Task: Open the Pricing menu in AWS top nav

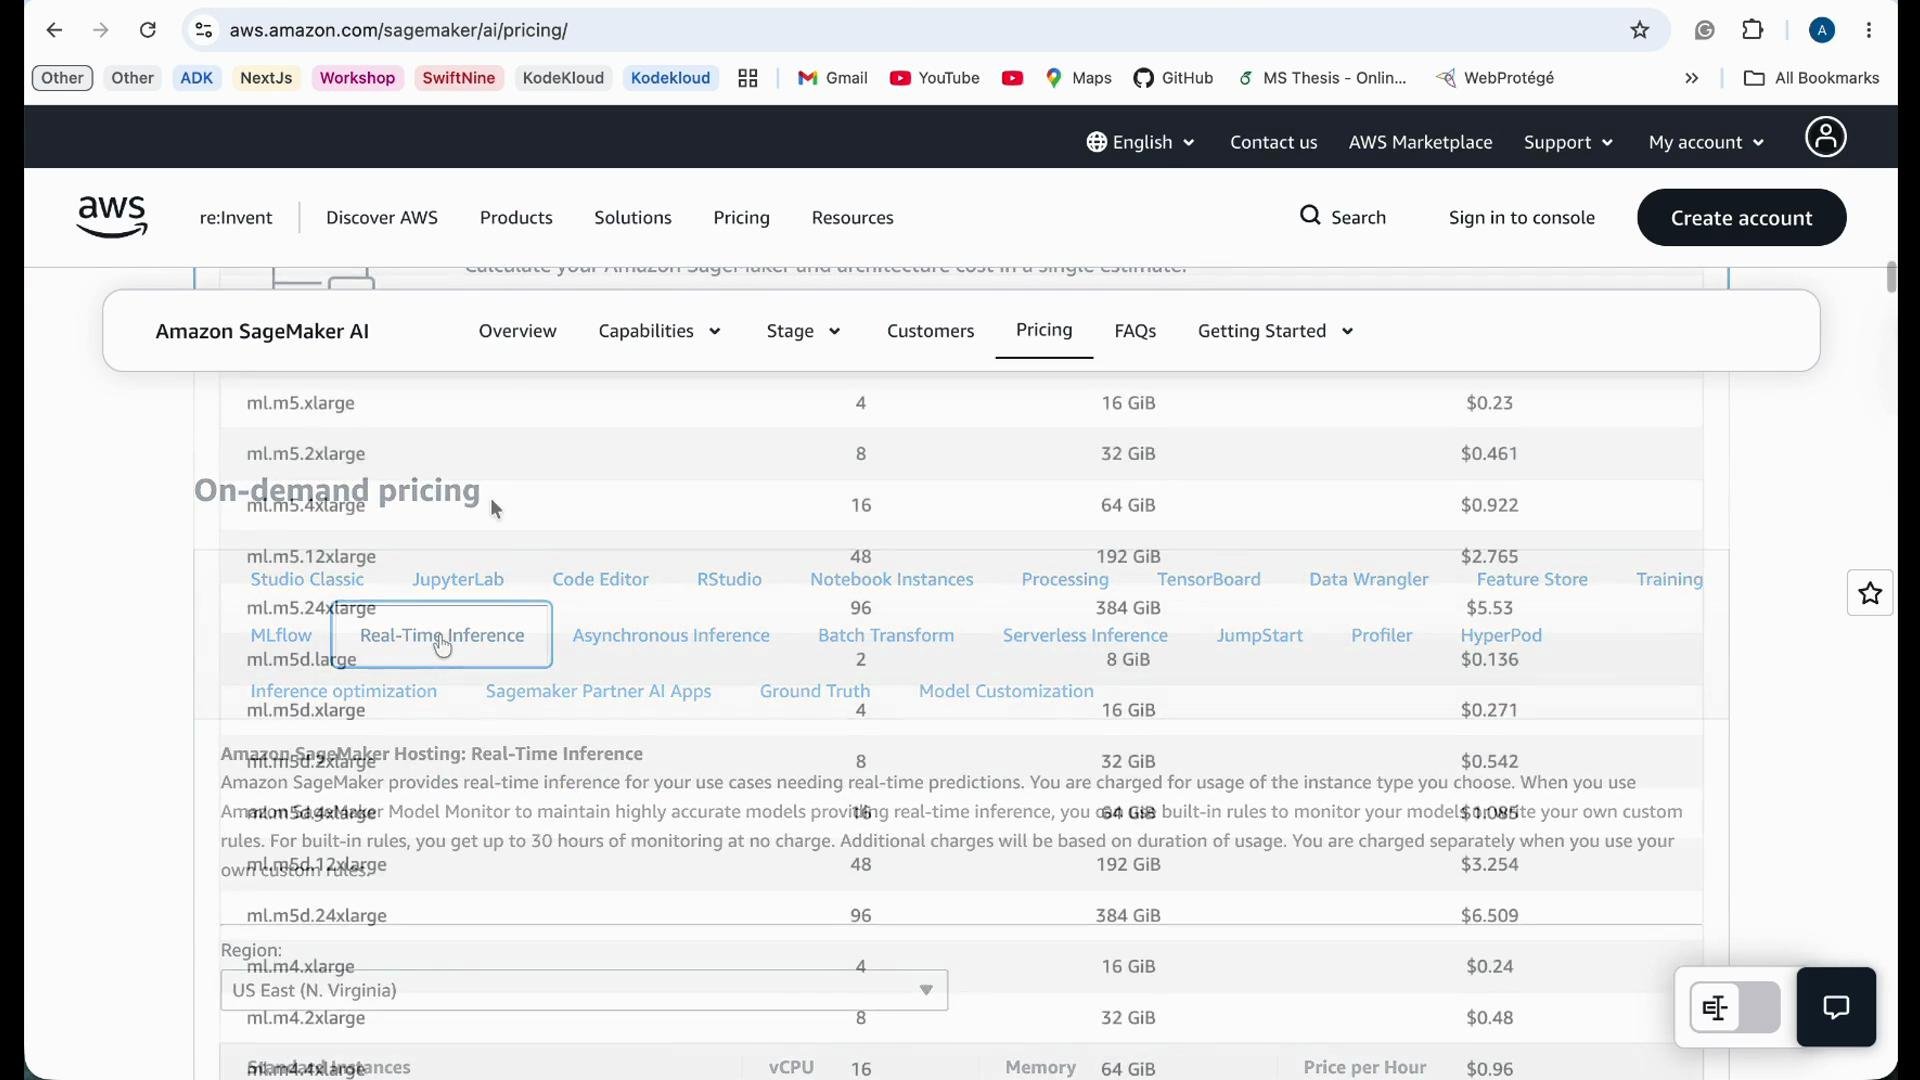Action: click(x=742, y=218)
